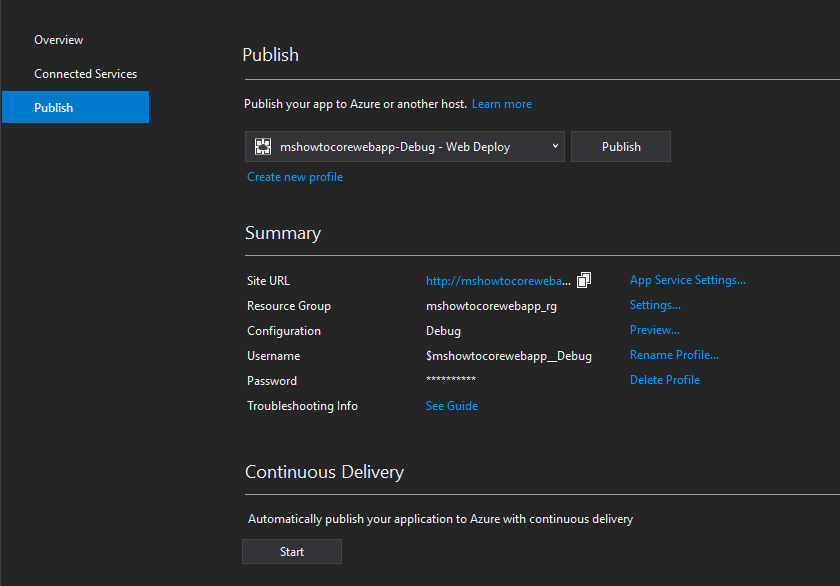Click the Summary section heading

pyautogui.click(x=283, y=233)
